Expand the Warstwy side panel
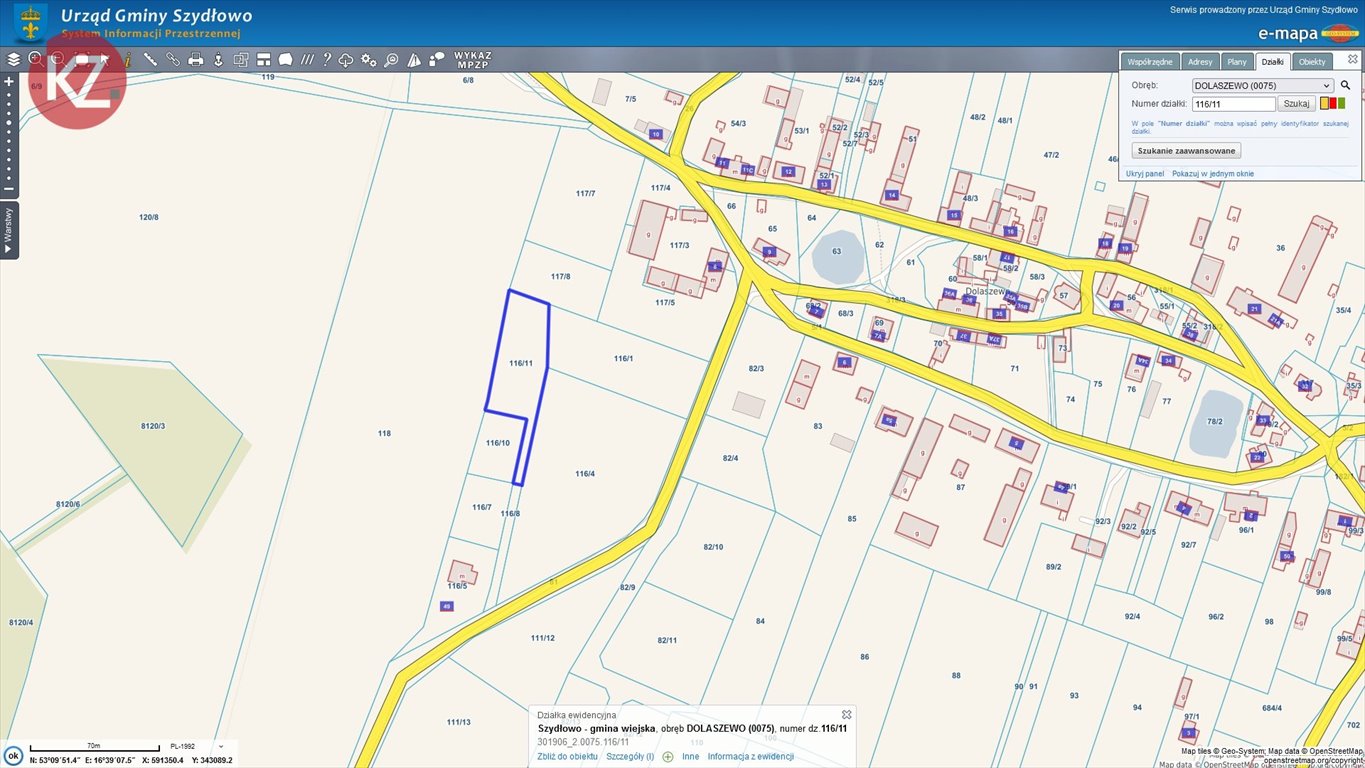Screen dimensions: 1365x768 pyautogui.click(x=9, y=230)
